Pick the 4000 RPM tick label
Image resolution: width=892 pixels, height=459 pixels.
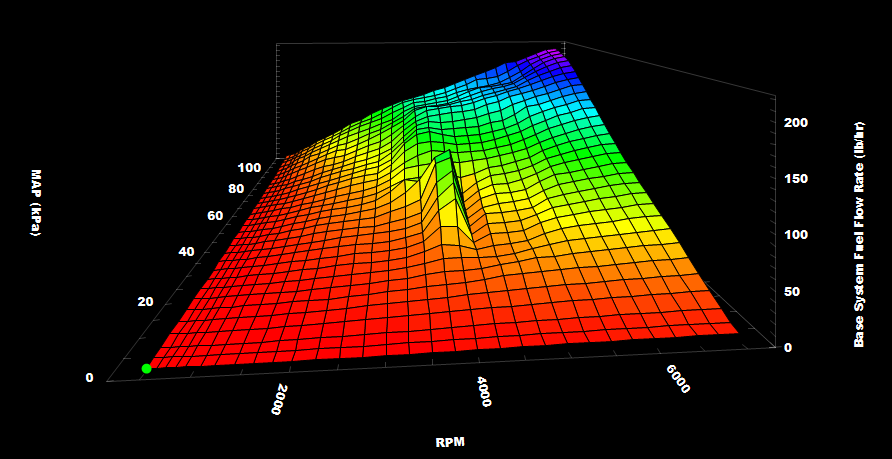483,392
